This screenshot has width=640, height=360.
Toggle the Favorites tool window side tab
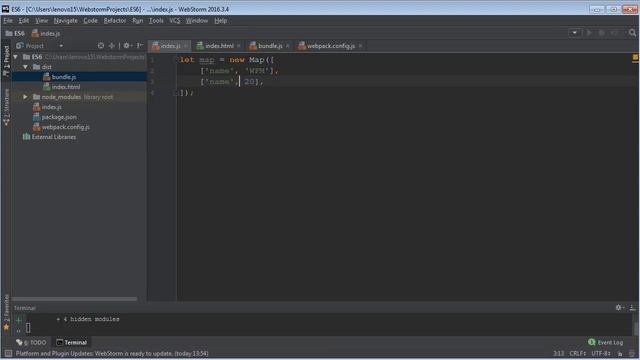coord(6,312)
